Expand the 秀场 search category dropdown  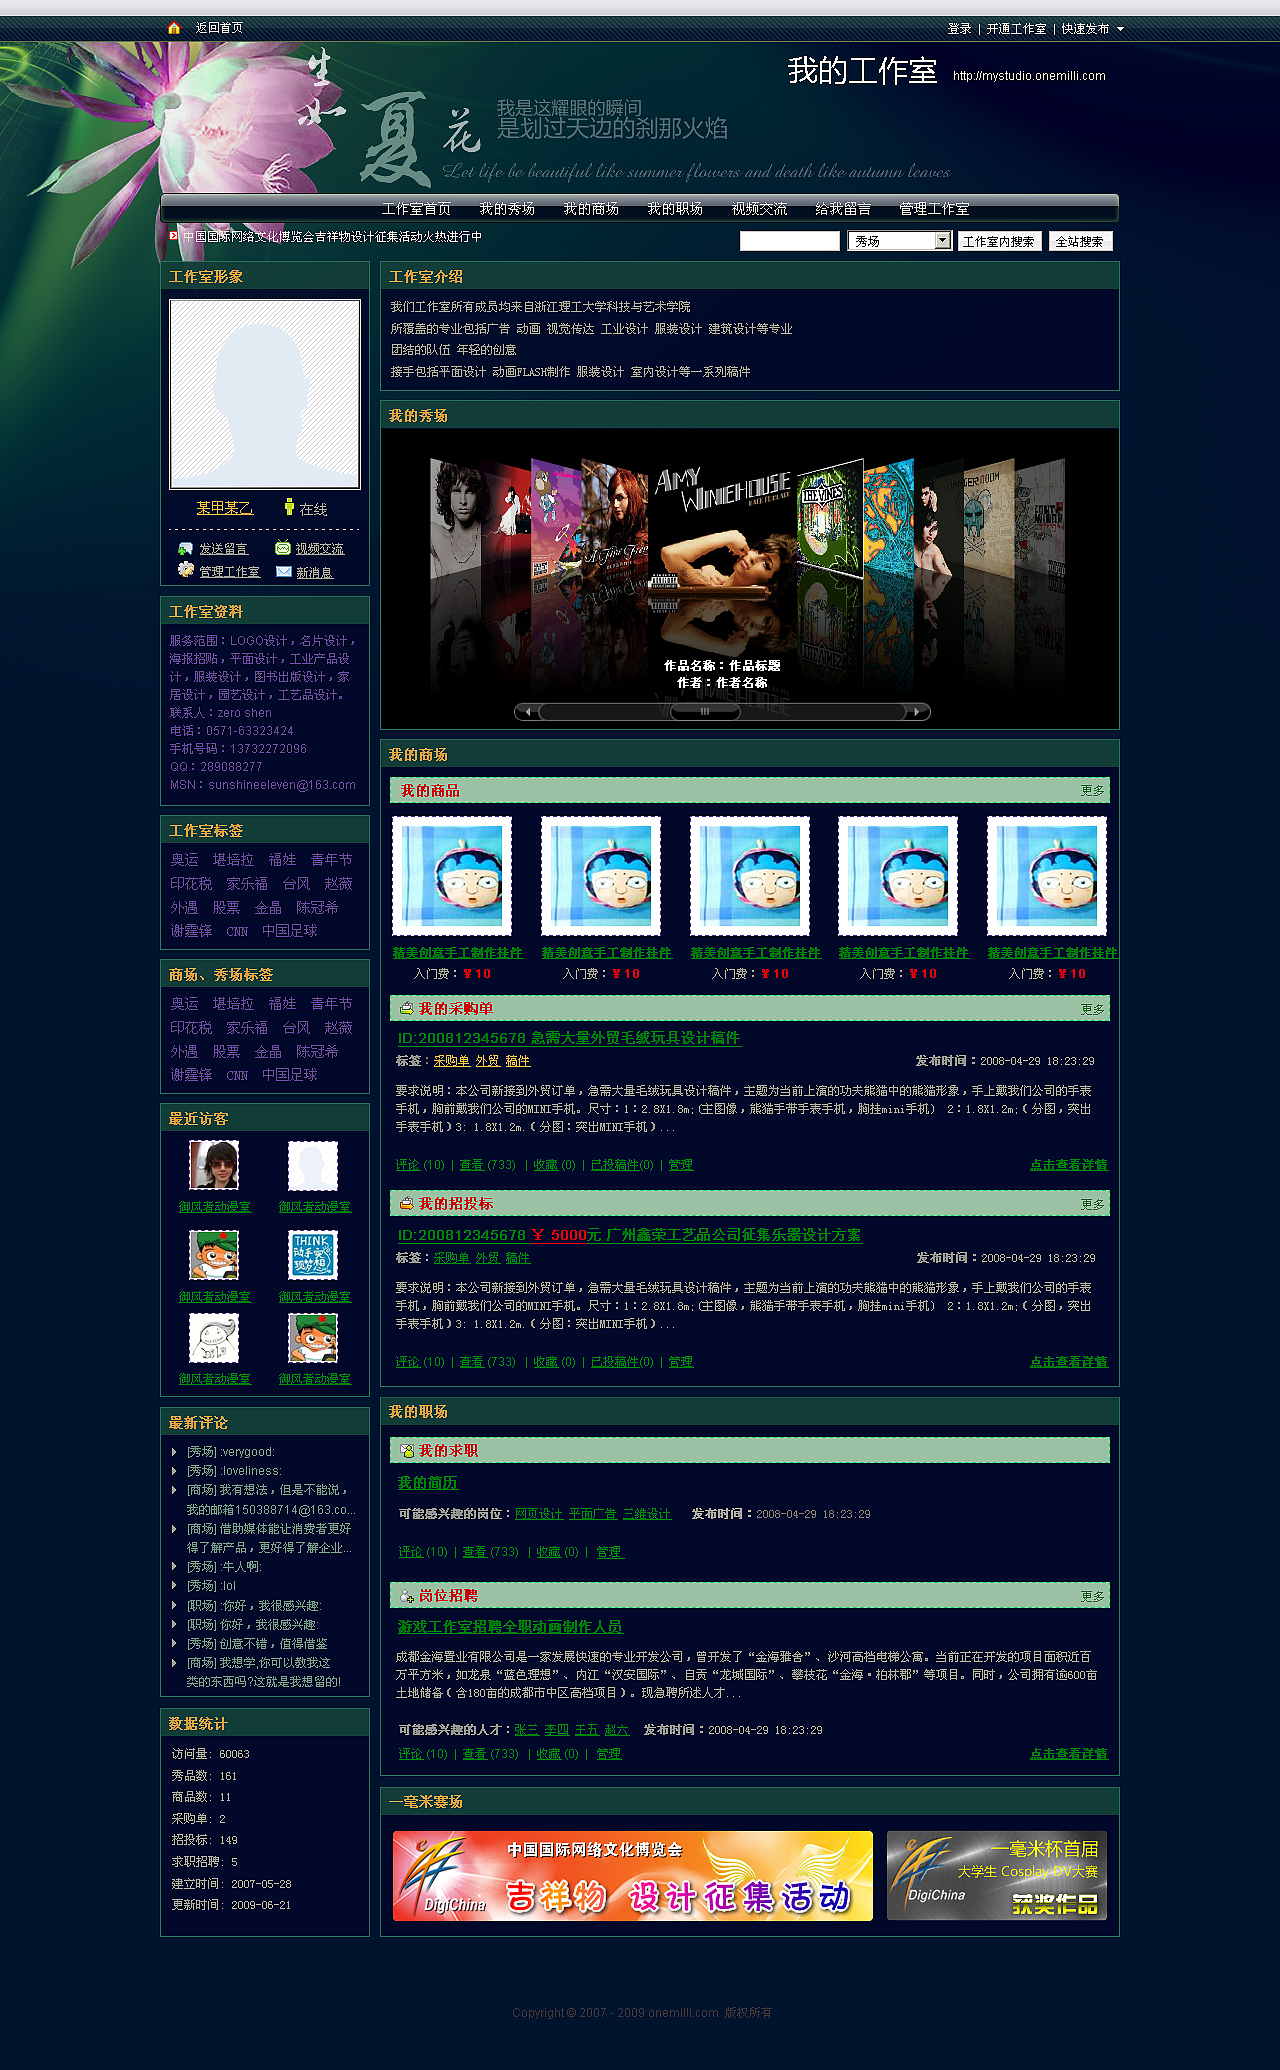click(942, 241)
